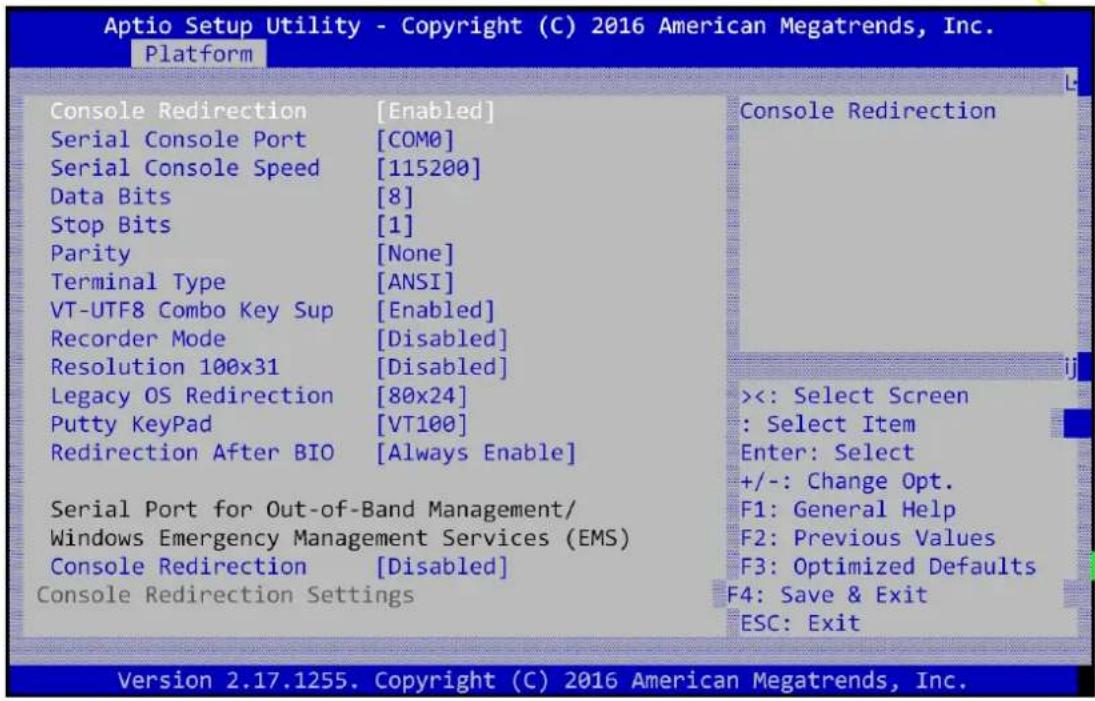Select the Terminal Type setting
Screen dimensions: 1095x701
[x=138, y=282]
